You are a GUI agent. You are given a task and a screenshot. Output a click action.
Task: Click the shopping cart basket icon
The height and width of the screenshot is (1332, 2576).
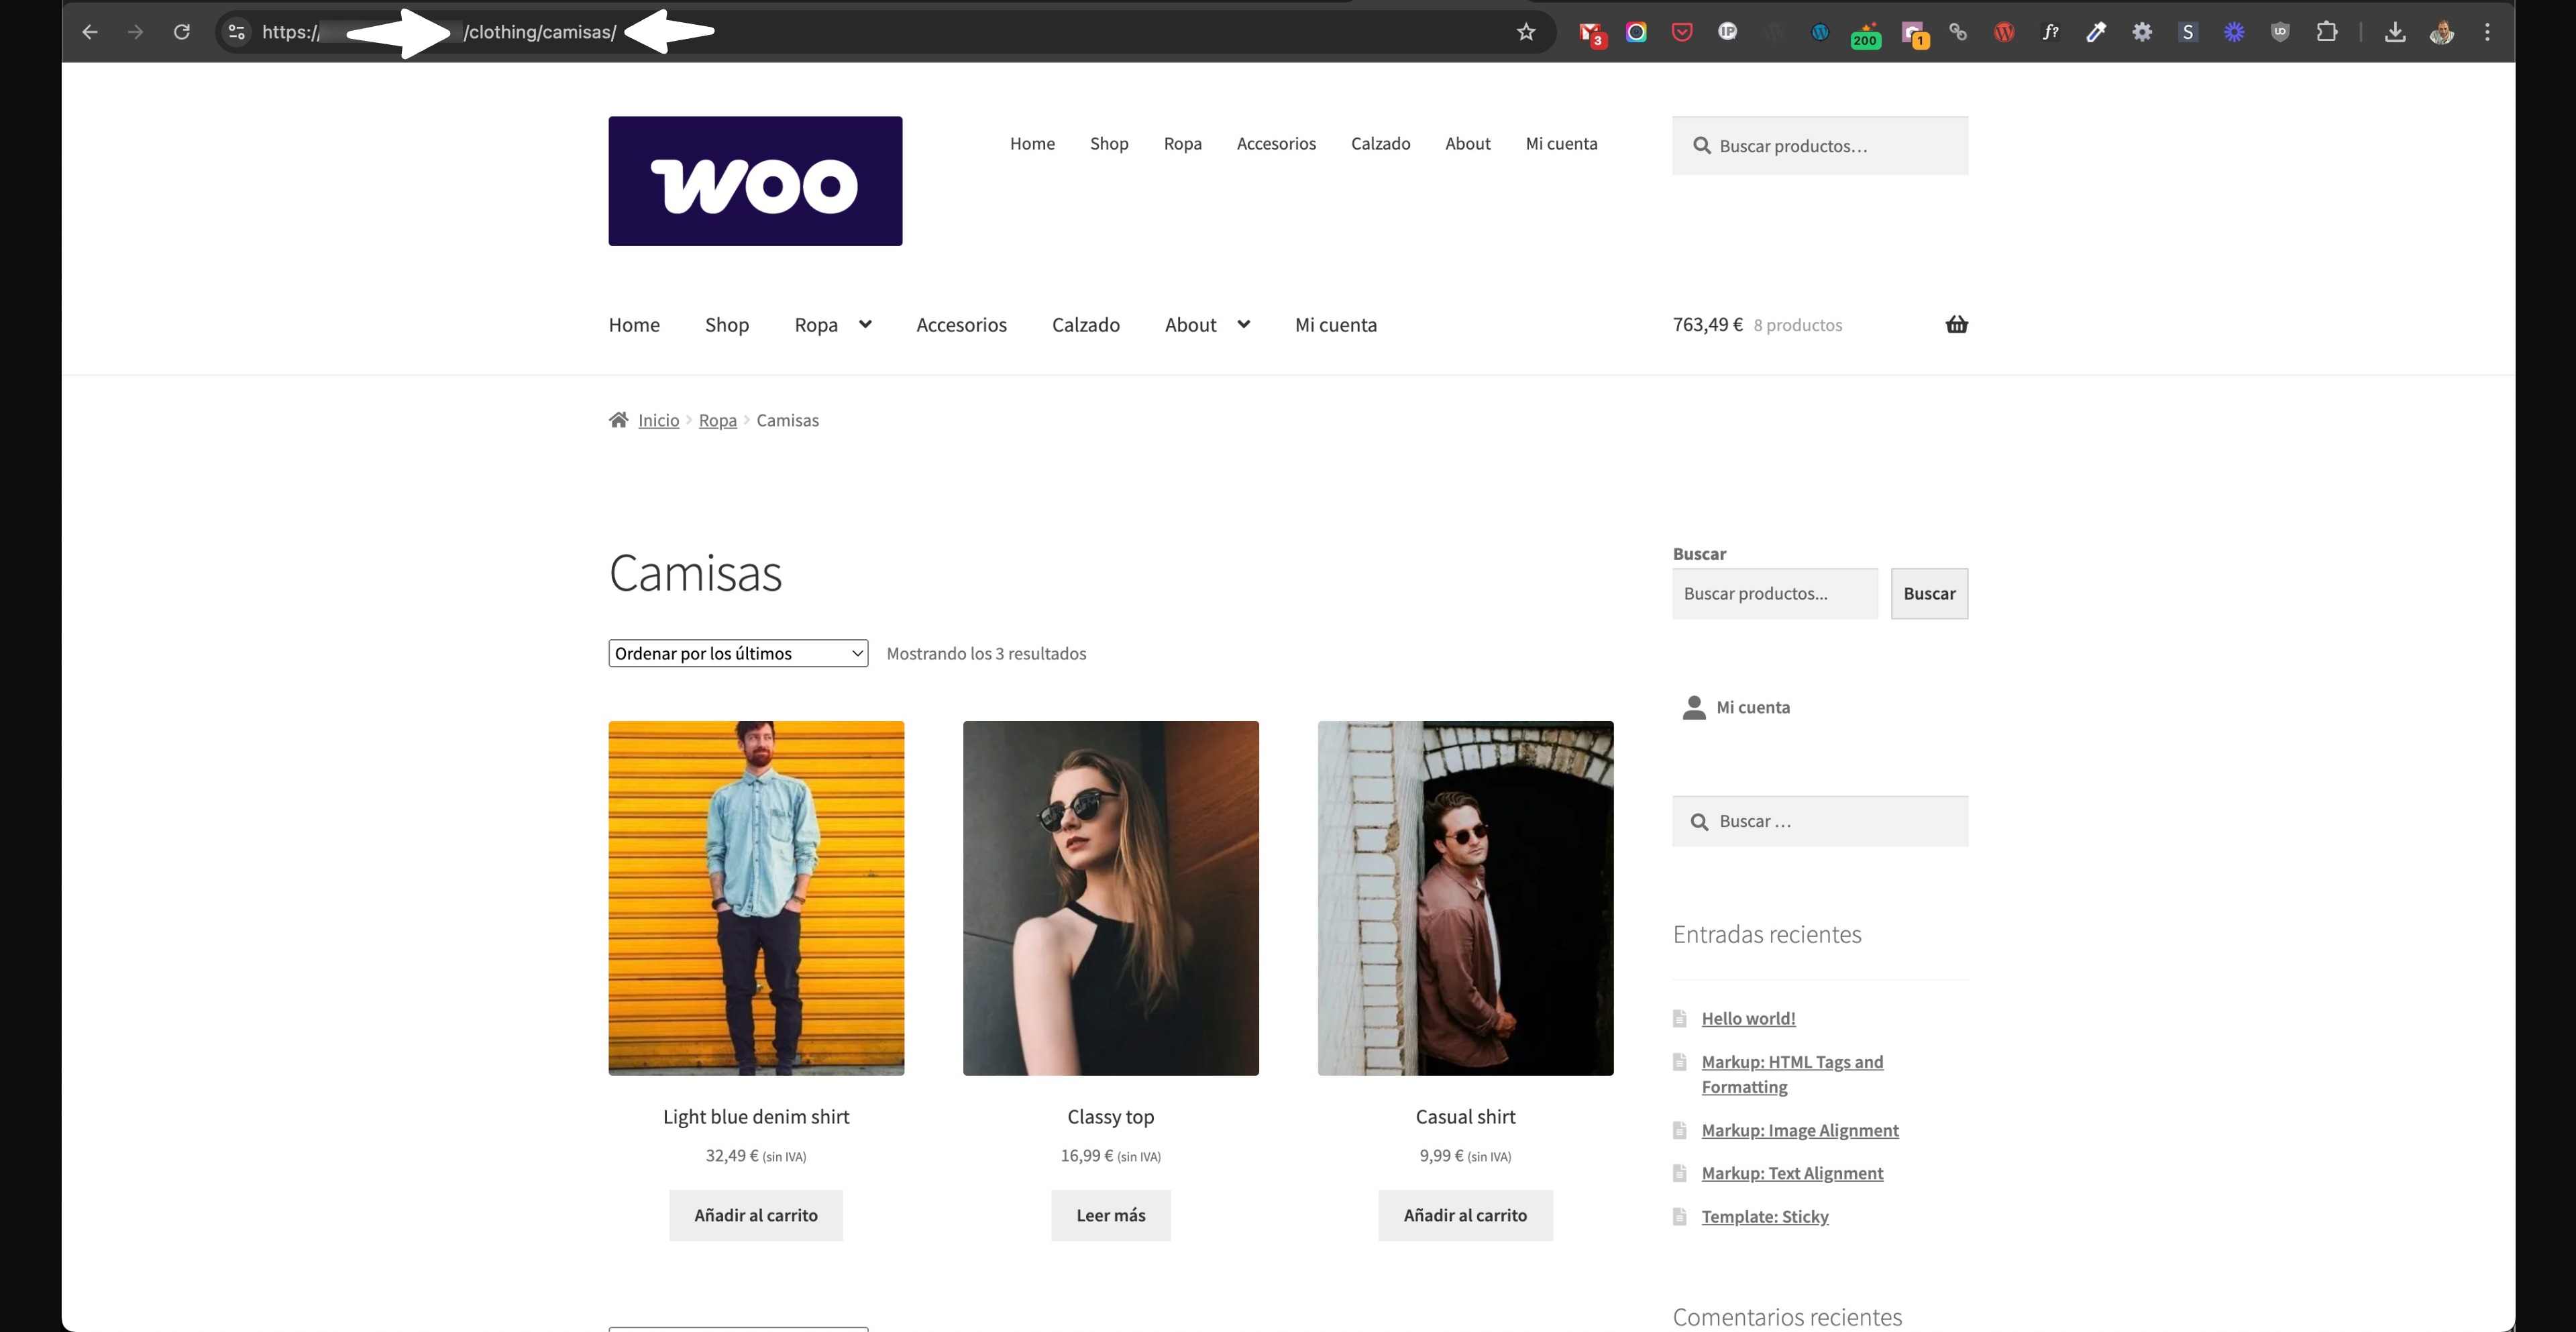1957,324
